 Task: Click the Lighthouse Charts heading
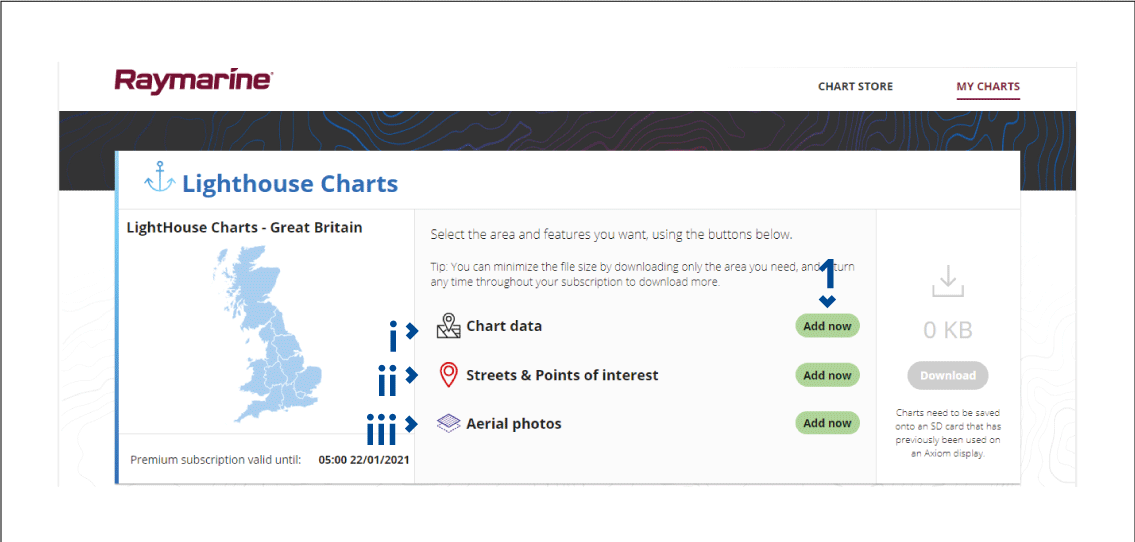290,184
